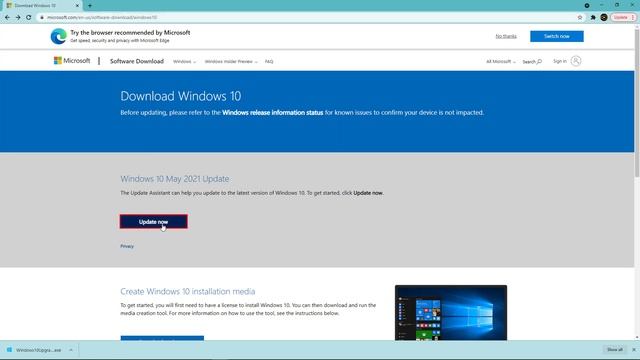
Task: Dismiss Edge banner with No thanks
Action: coord(506,36)
